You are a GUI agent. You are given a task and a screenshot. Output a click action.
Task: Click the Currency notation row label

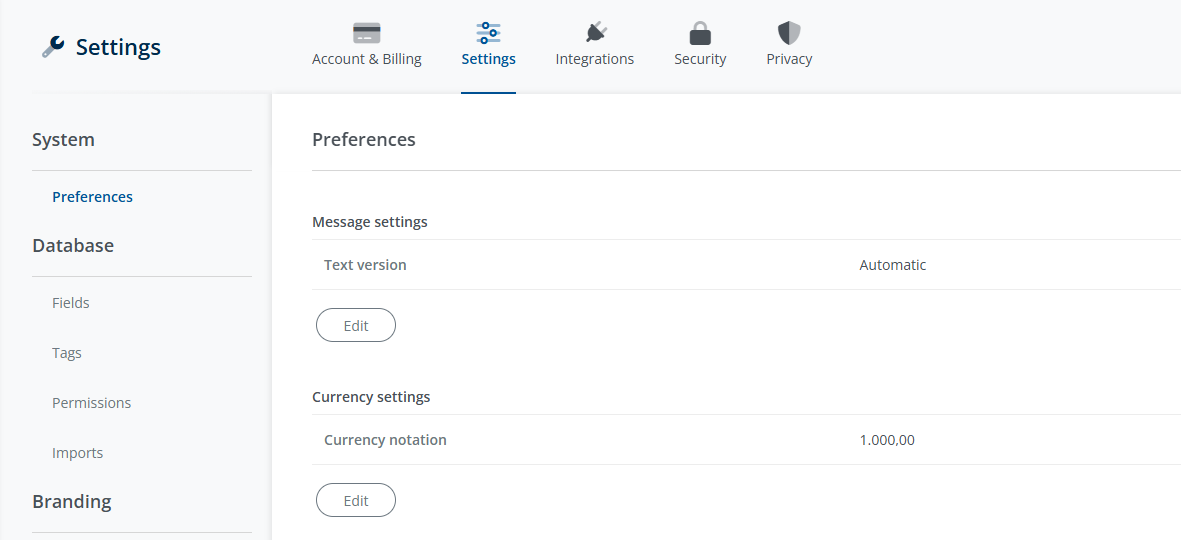(x=385, y=440)
